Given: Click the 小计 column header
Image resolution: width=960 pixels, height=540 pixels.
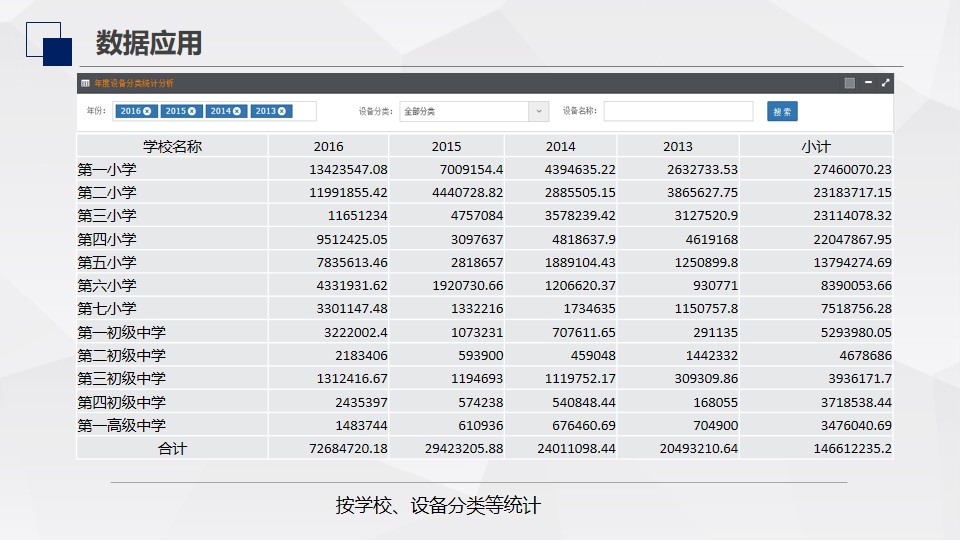Looking at the screenshot, I should tap(815, 146).
